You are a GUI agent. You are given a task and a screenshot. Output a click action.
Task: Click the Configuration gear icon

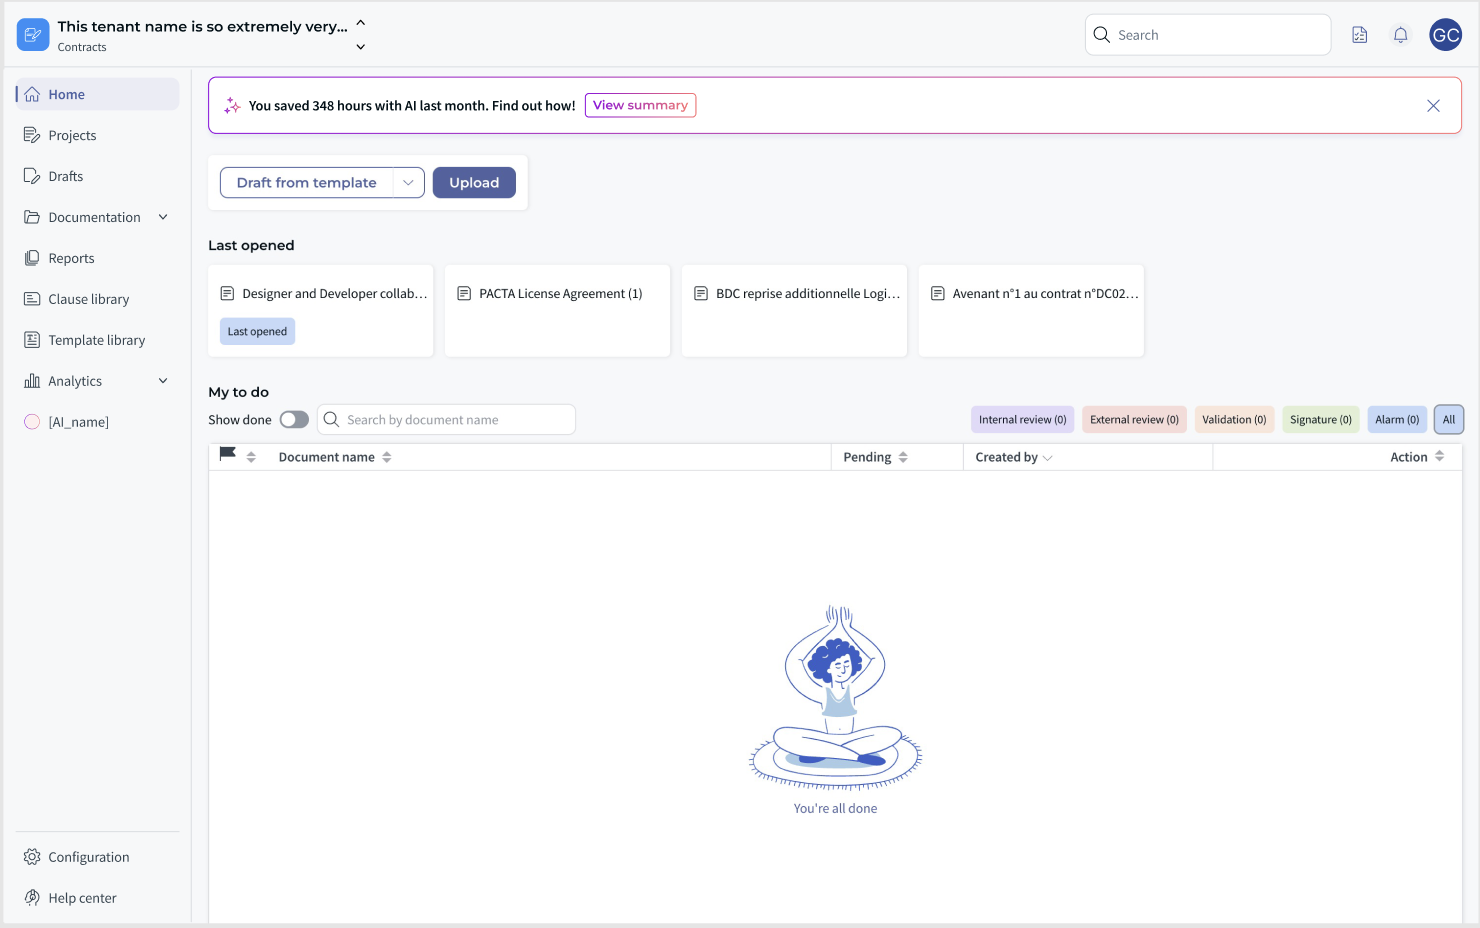click(x=32, y=857)
